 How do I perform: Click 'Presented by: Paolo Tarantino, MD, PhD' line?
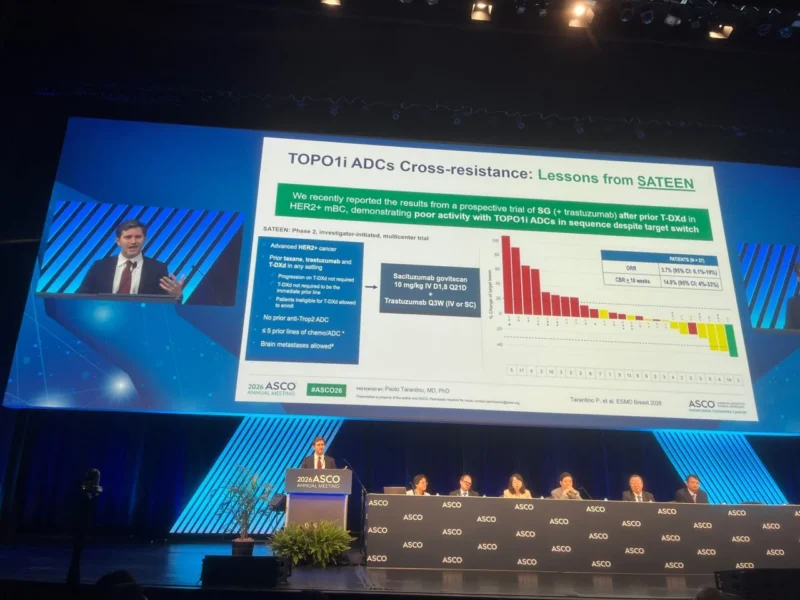(403, 390)
